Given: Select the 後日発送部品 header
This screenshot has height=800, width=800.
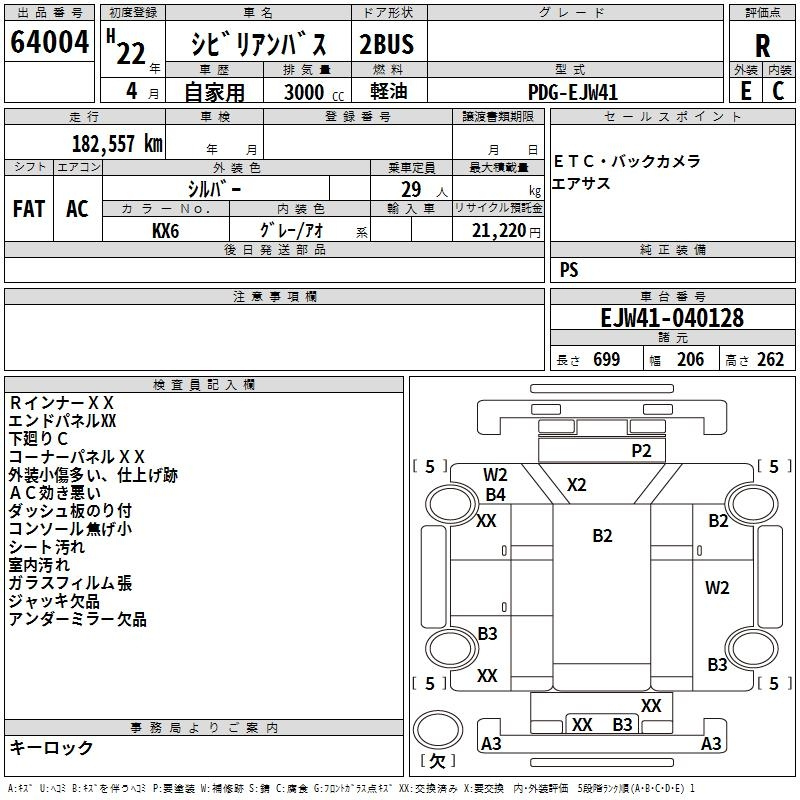Looking at the screenshot, I should point(274,249).
